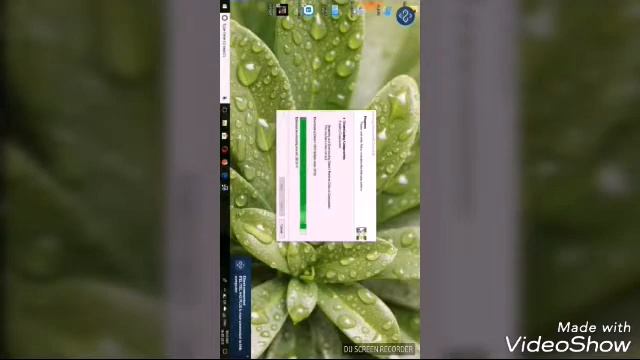This screenshot has height=360, width=640.
Task: Open the blue taskbar app icon
Action: click(x=224, y=175)
